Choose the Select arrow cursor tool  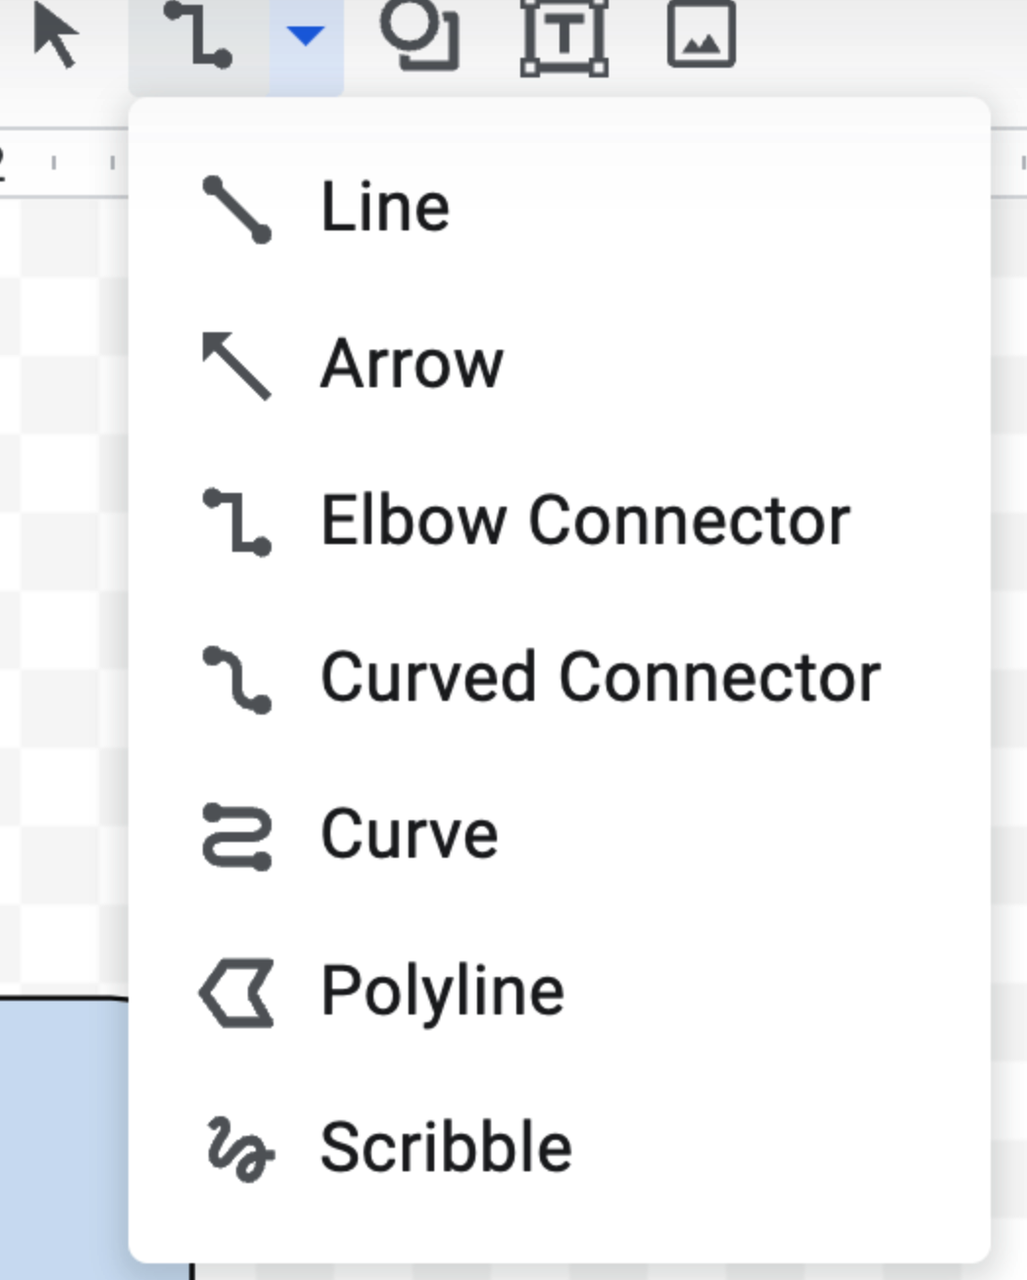click(55, 34)
